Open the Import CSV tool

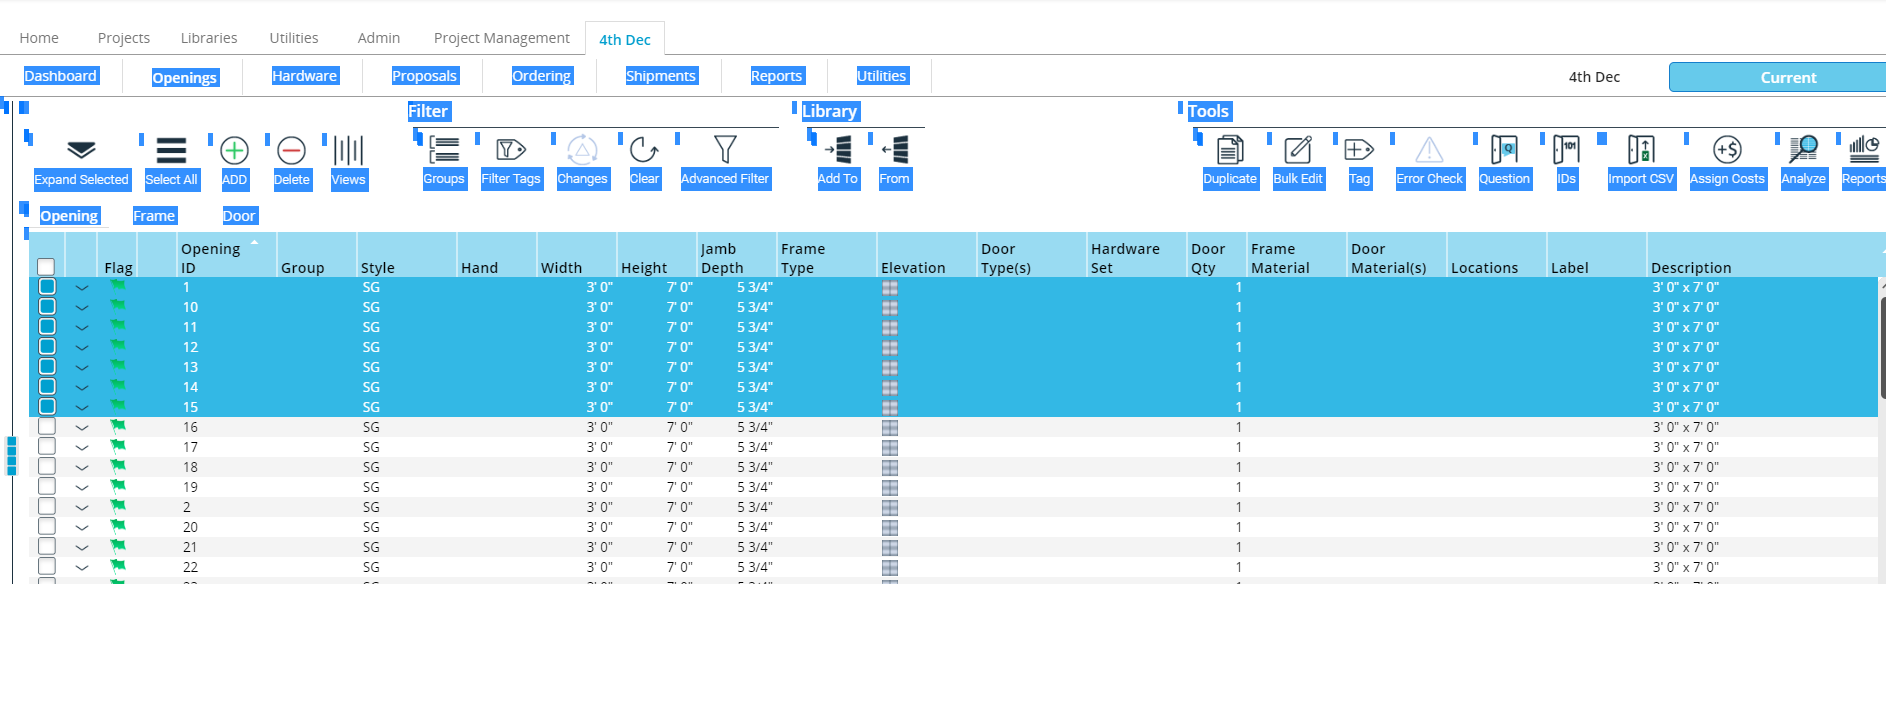coord(1640,150)
